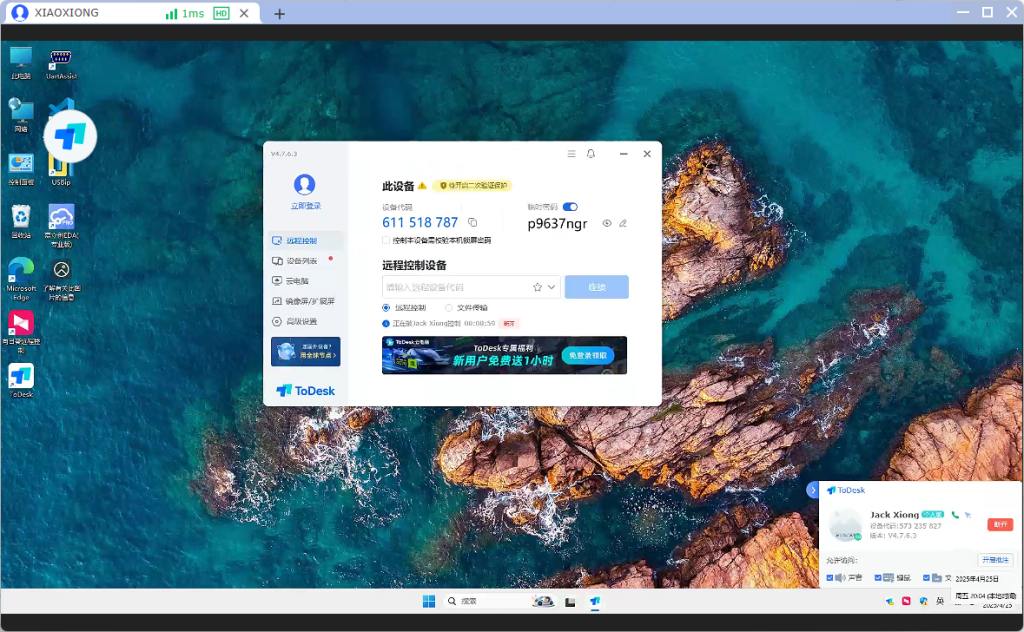Edit the temporary password with pencil icon
Screen dimensions: 1024x632
click(623, 223)
